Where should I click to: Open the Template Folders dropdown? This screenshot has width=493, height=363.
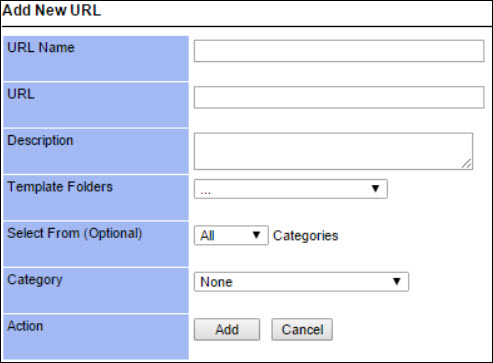291,189
